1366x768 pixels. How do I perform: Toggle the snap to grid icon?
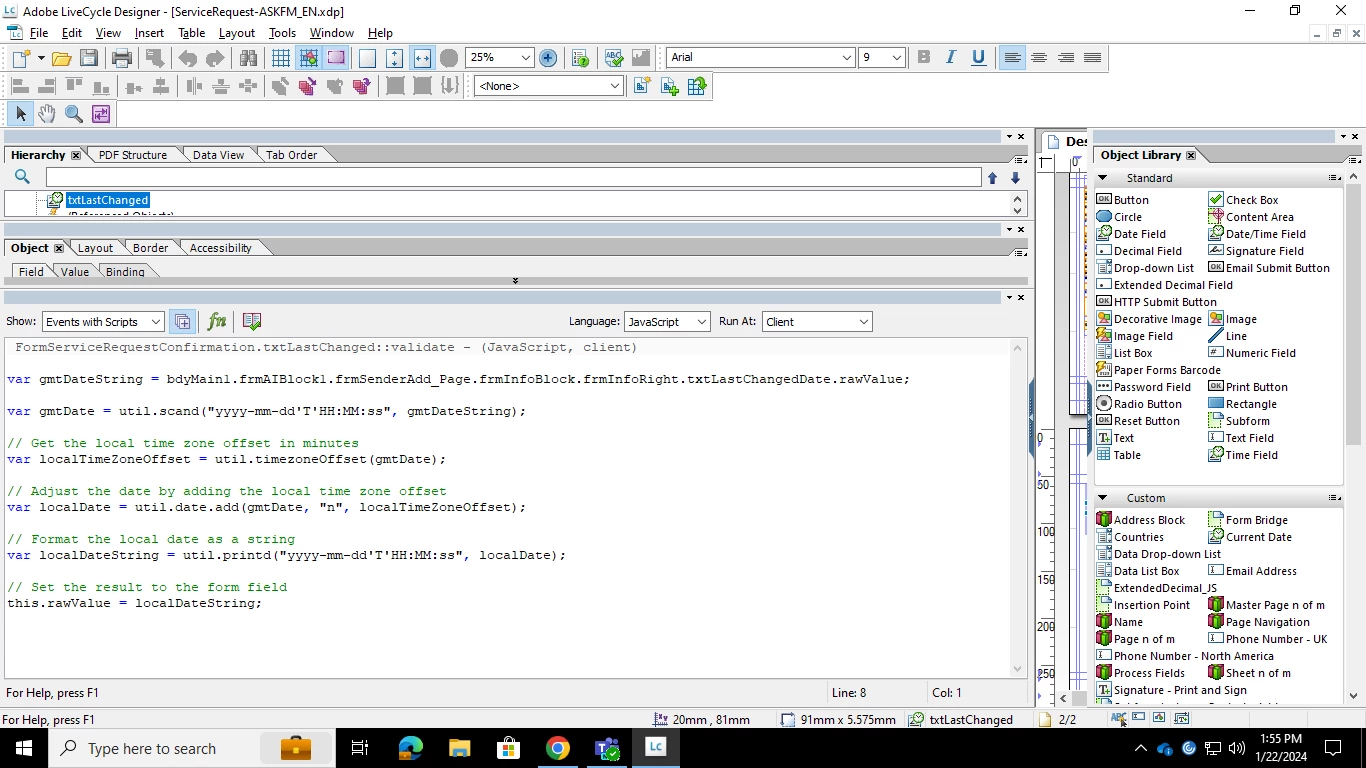(x=308, y=58)
